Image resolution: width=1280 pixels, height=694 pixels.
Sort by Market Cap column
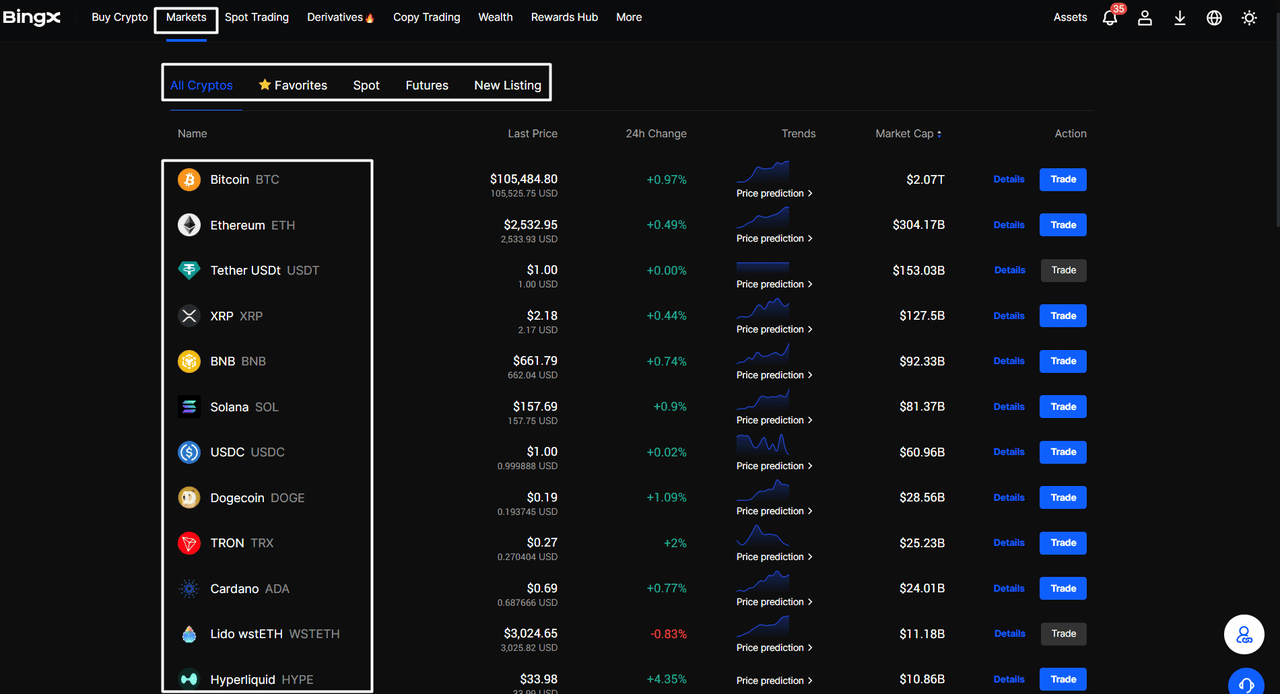(x=909, y=134)
